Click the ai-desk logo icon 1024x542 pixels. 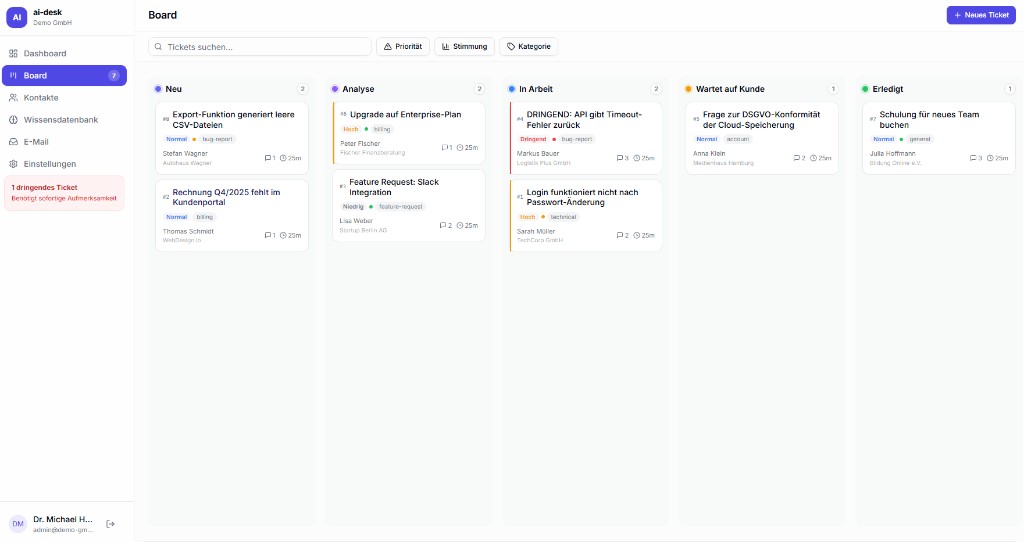pyautogui.click(x=18, y=17)
